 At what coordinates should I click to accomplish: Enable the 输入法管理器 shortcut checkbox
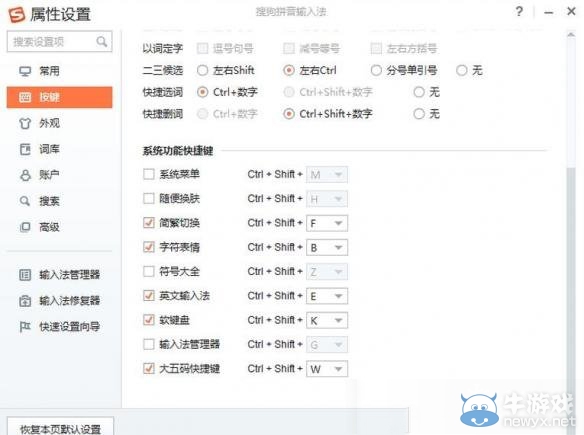[149, 344]
